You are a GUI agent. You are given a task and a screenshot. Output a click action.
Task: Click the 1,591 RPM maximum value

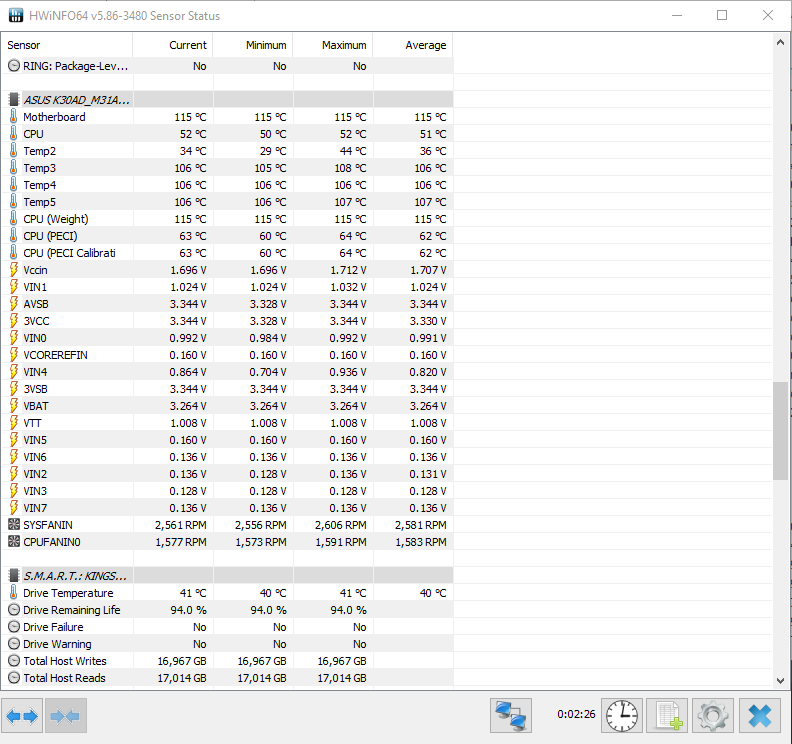[341, 542]
